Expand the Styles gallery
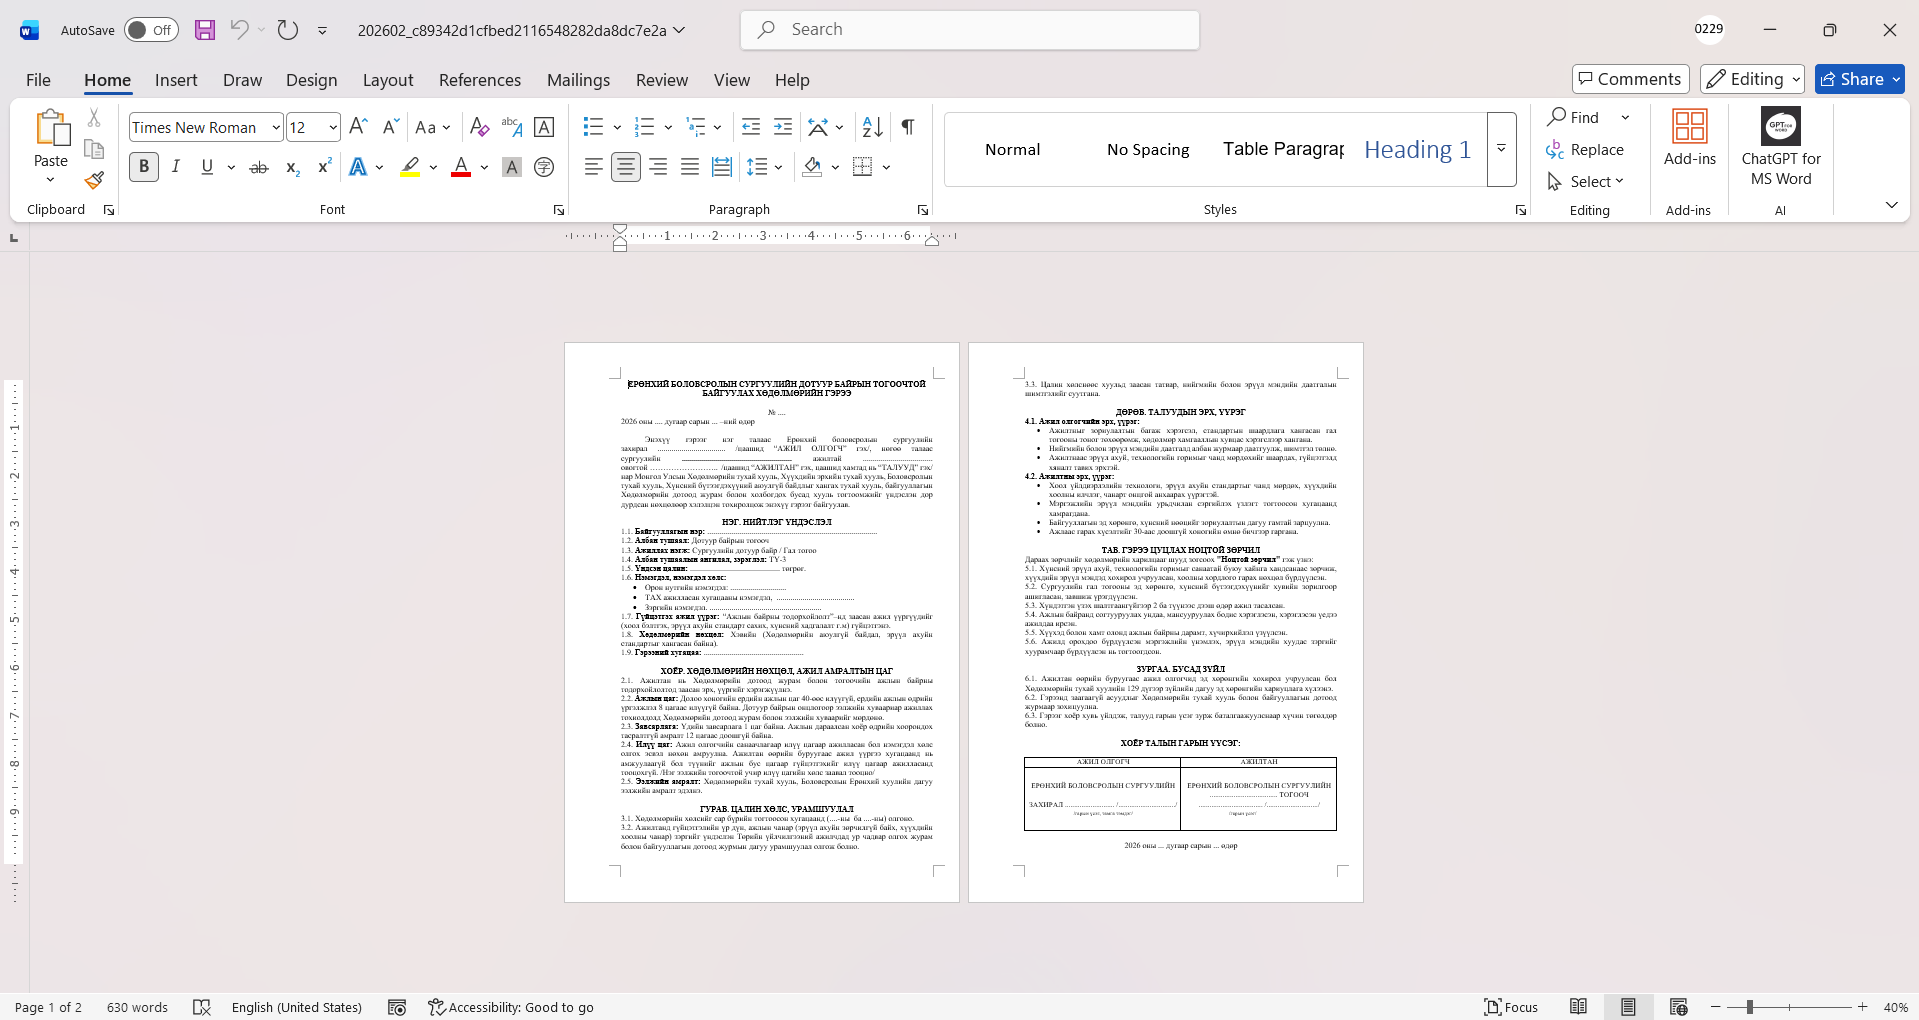The height and width of the screenshot is (1020, 1919). point(1501,149)
